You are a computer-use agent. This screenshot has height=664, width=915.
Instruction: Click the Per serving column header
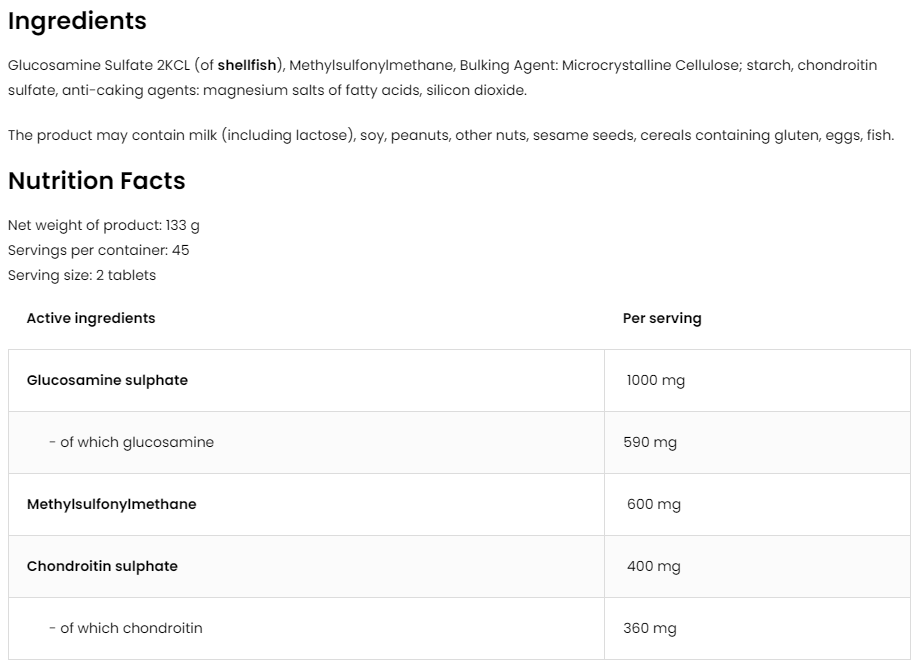(662, 318)
